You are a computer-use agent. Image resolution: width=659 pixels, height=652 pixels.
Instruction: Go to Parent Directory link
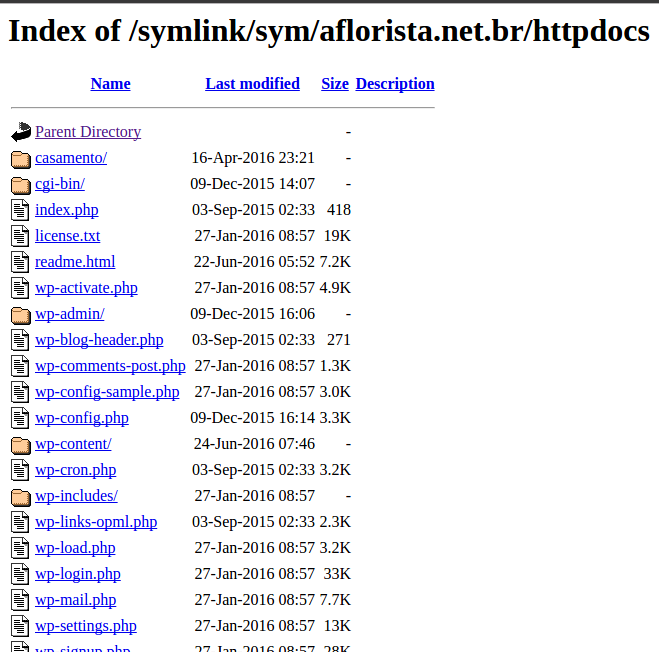(x=88, y=132)
